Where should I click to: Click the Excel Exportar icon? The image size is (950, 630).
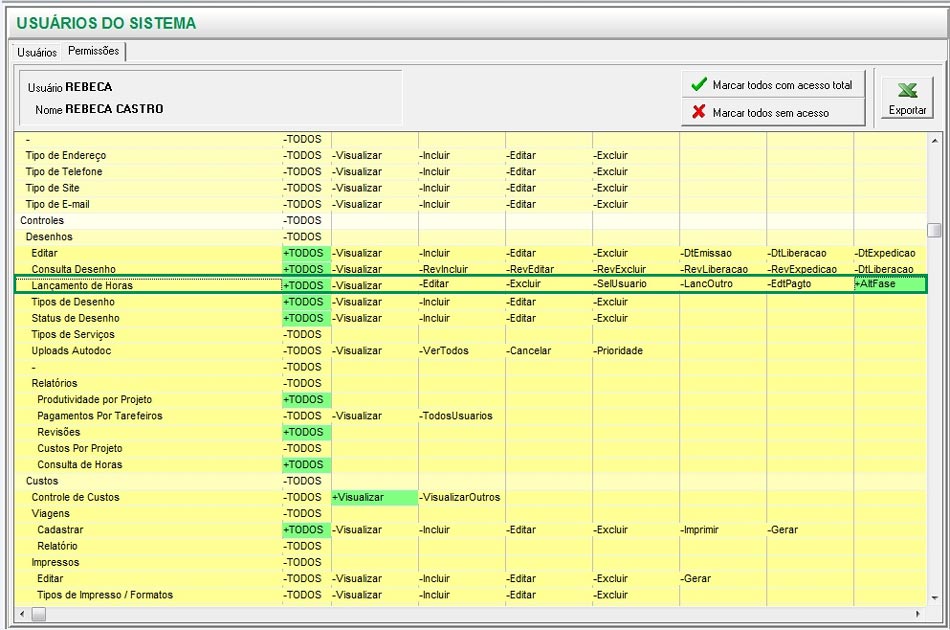907,89
